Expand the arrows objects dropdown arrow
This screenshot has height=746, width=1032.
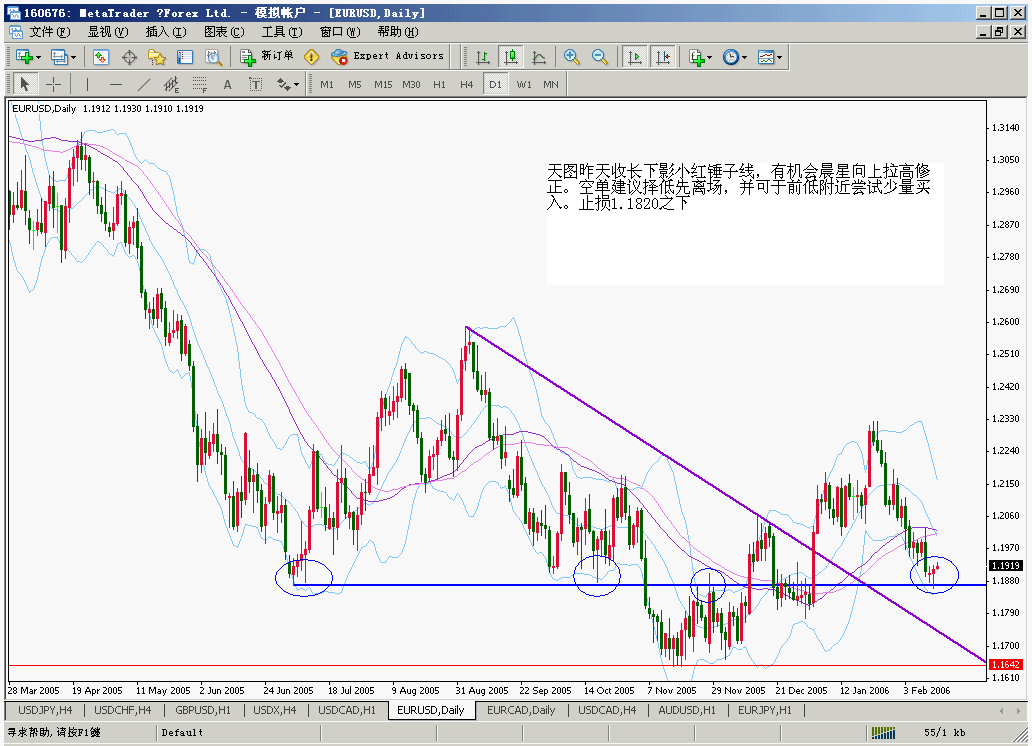297,85
